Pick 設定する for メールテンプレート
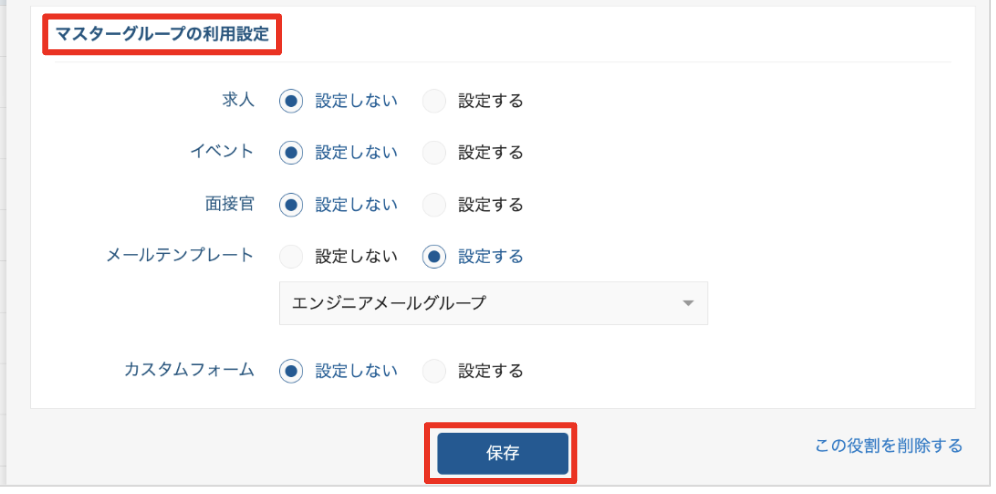The width and height of the screenshot is (996, 494). click(435, 256)
